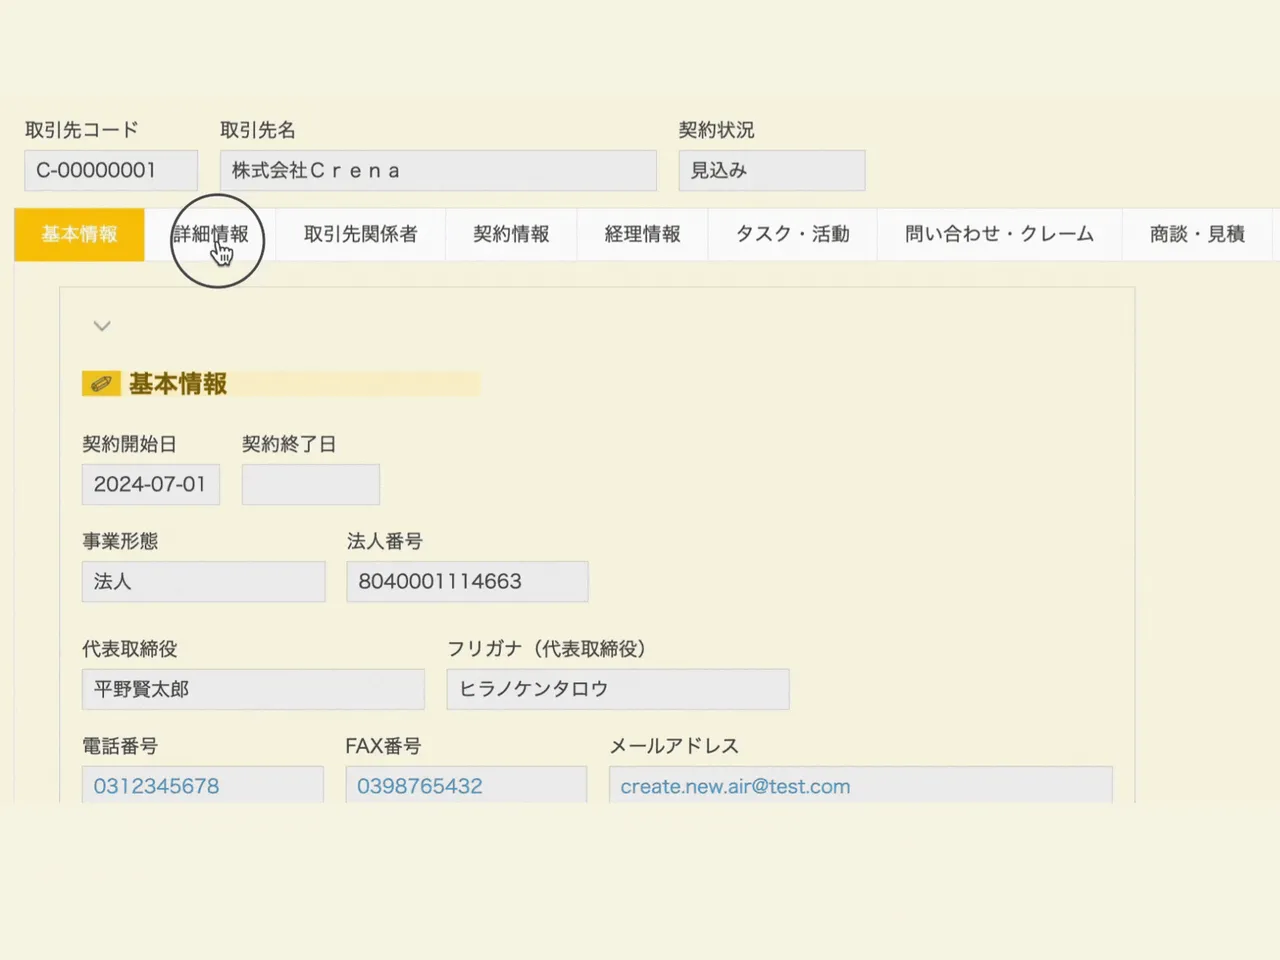The image size is (1280, 960).
Task: Click the 事業形態 label
Action: pos(120,541)
